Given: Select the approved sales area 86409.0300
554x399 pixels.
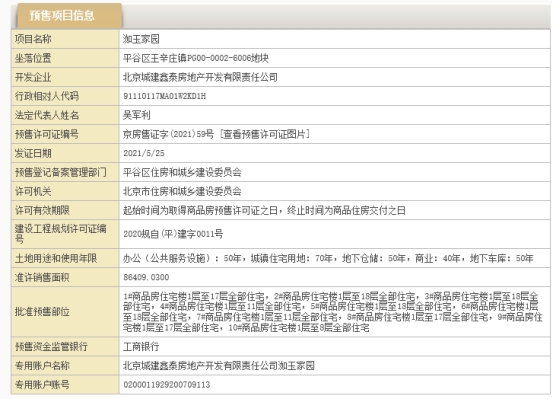Looking at the screenshot, I should pyautogui.click(x=146, y=277).
